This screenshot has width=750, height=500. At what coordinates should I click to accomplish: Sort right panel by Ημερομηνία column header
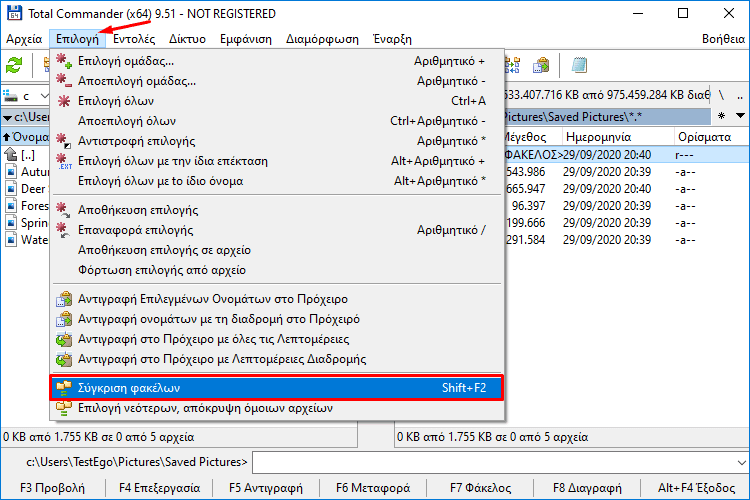[x=618, y=137]
